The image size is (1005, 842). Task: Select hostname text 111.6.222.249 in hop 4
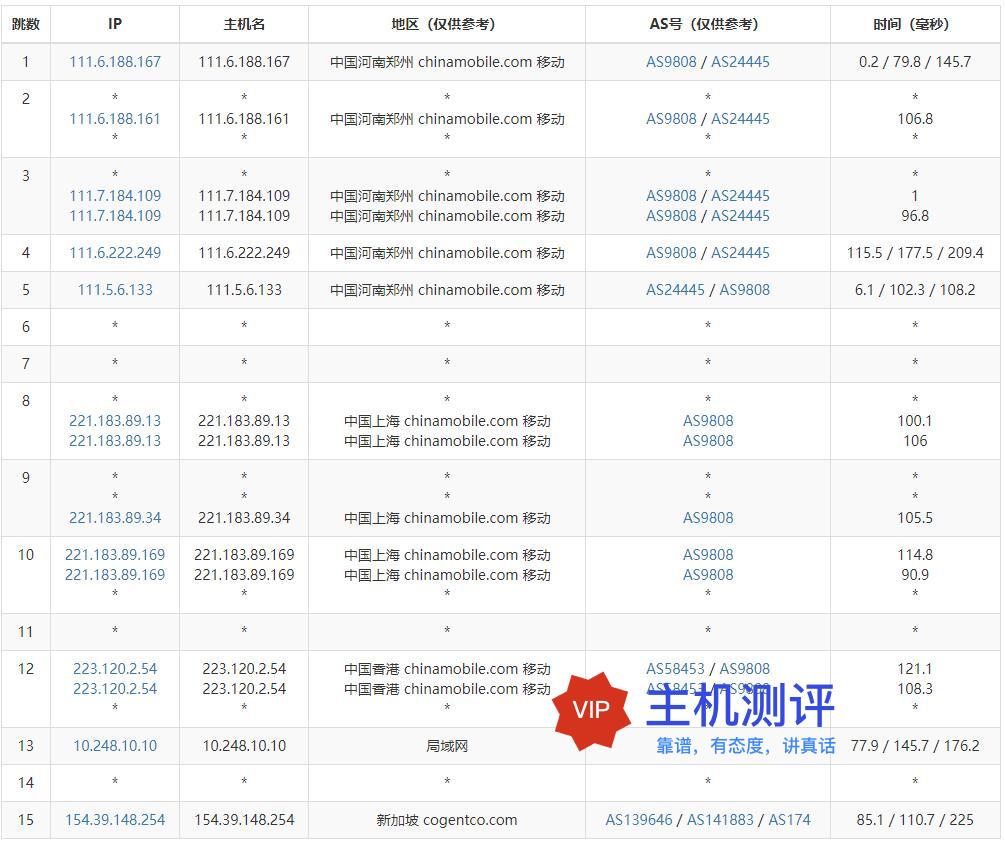click(x=244, y=252)
